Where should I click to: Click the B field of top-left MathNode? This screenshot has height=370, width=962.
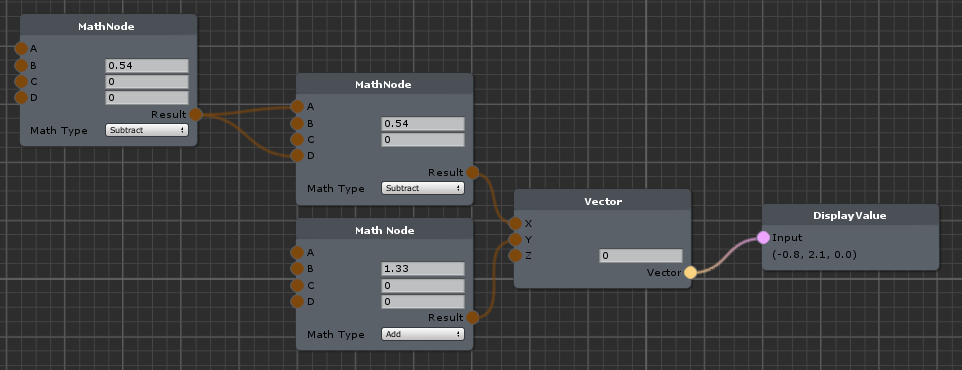coord(147,66)
